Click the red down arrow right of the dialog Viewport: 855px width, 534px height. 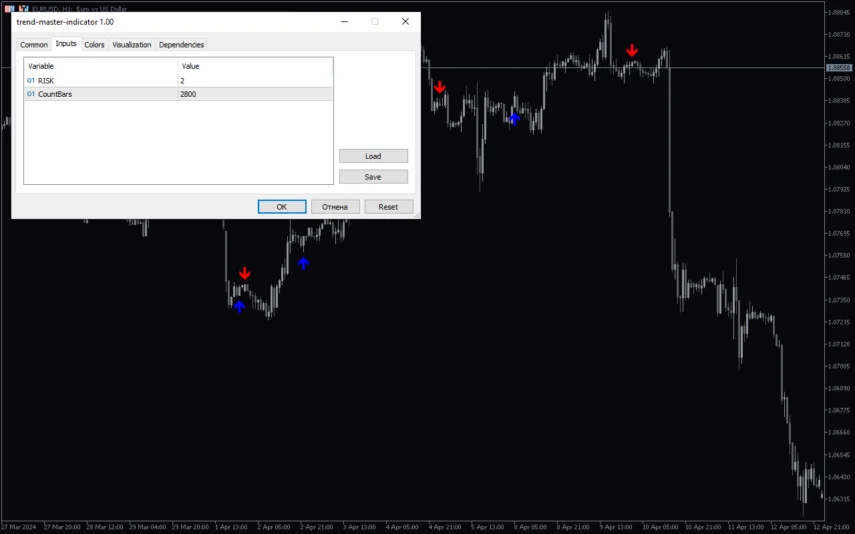click(x=439, y=87)
